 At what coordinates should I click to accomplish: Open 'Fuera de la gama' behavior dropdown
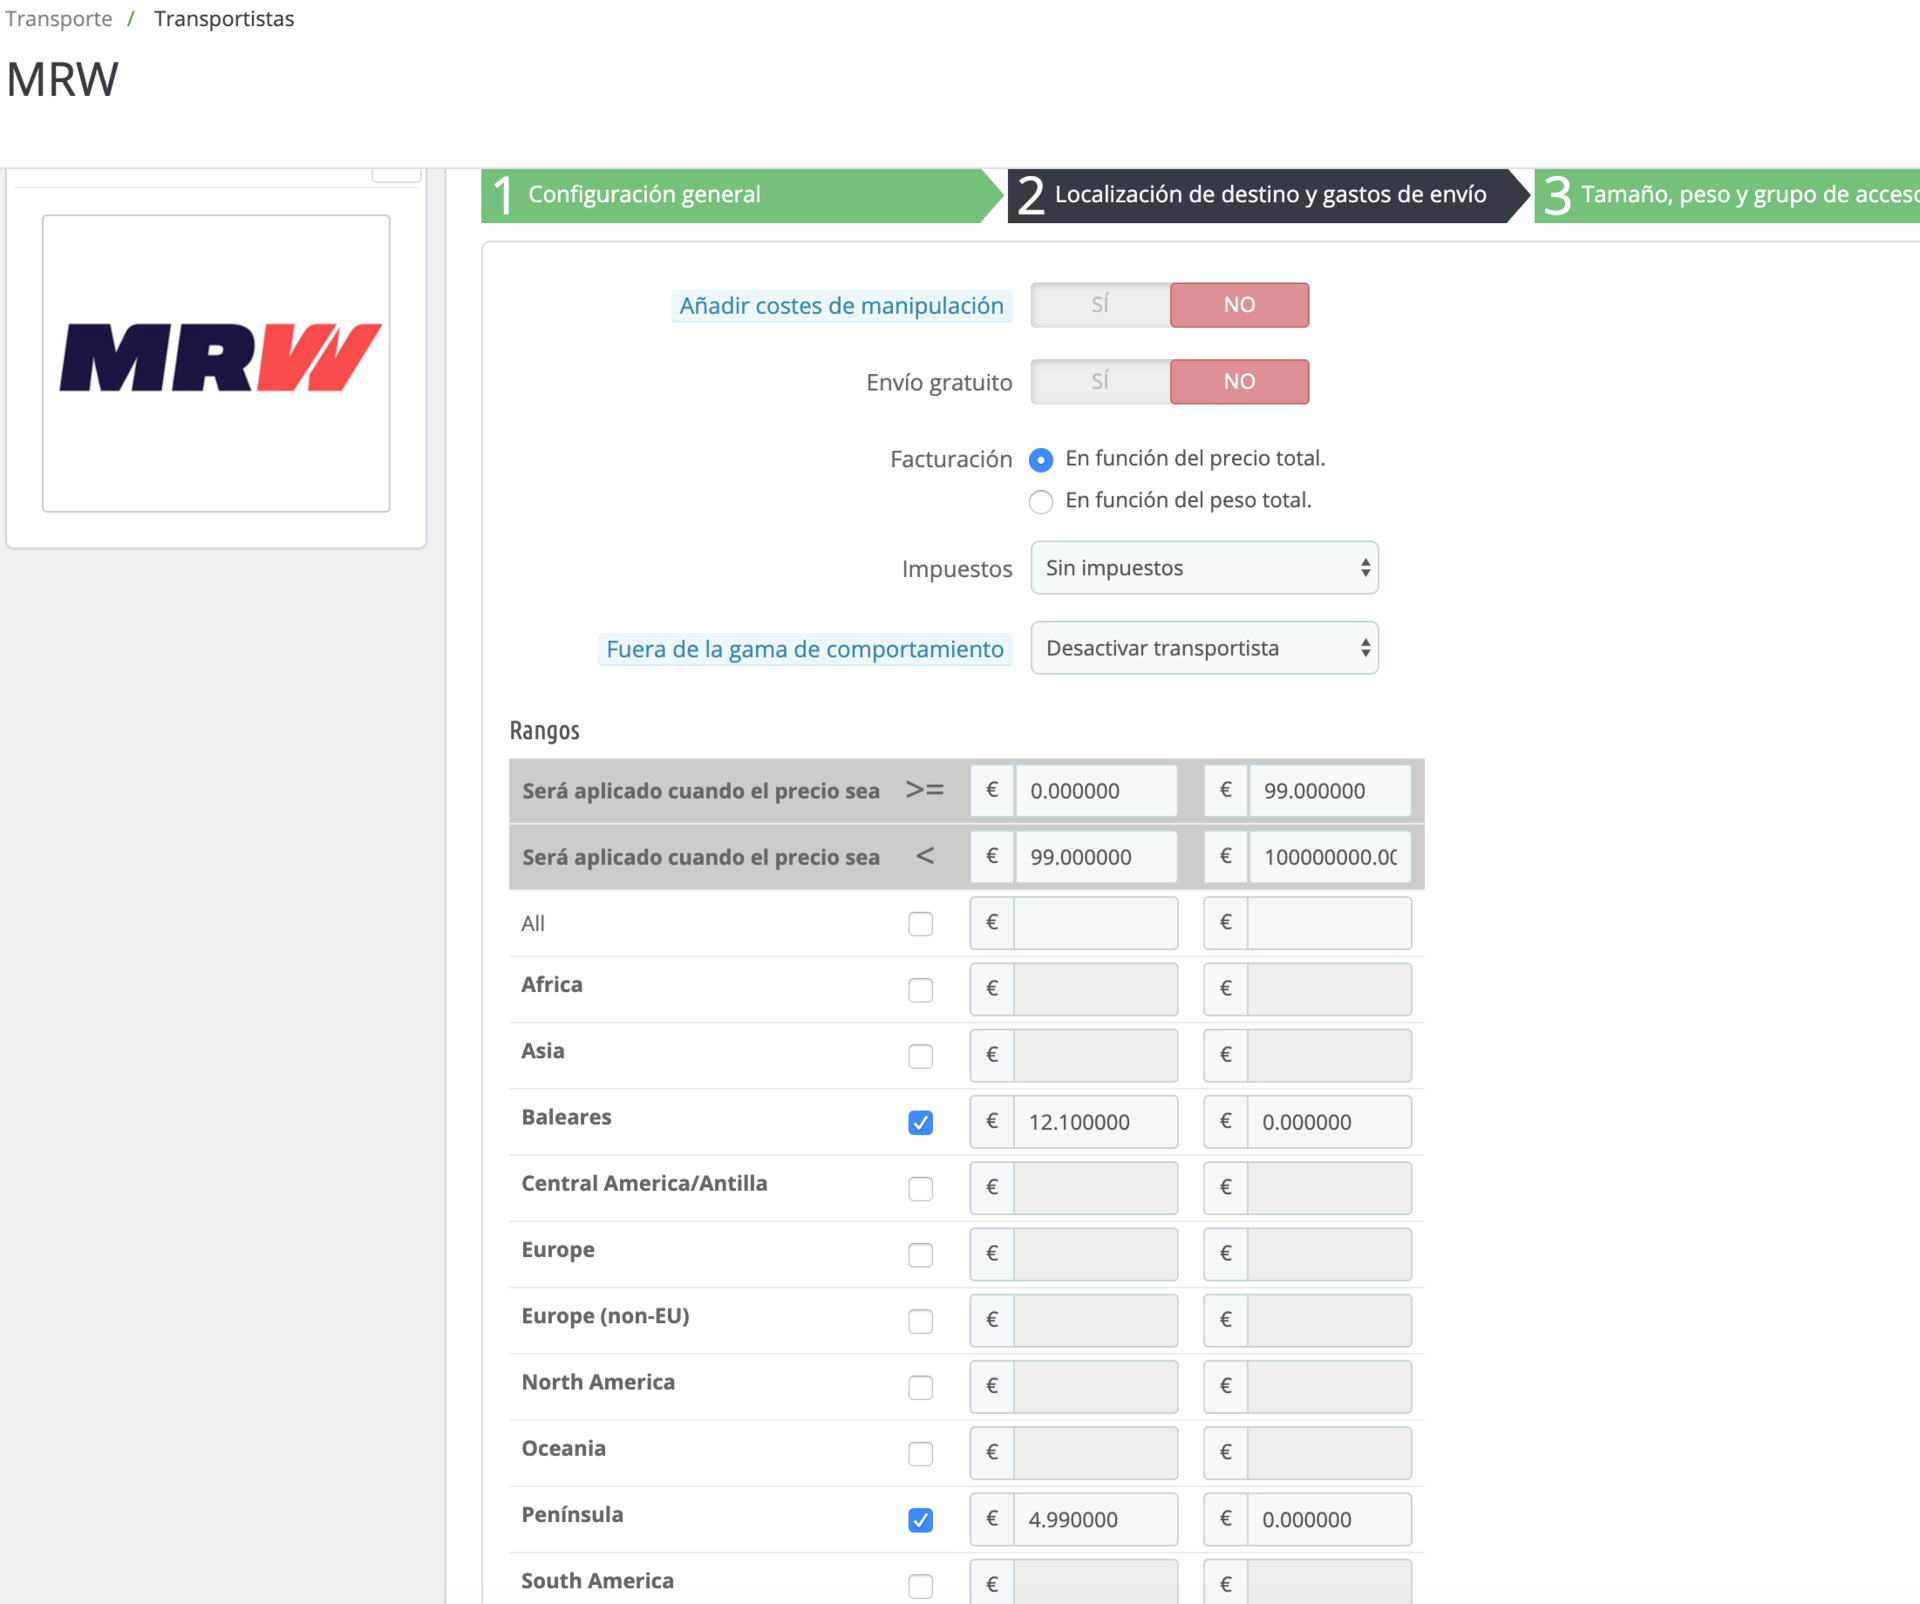(x=1204, y=648)
